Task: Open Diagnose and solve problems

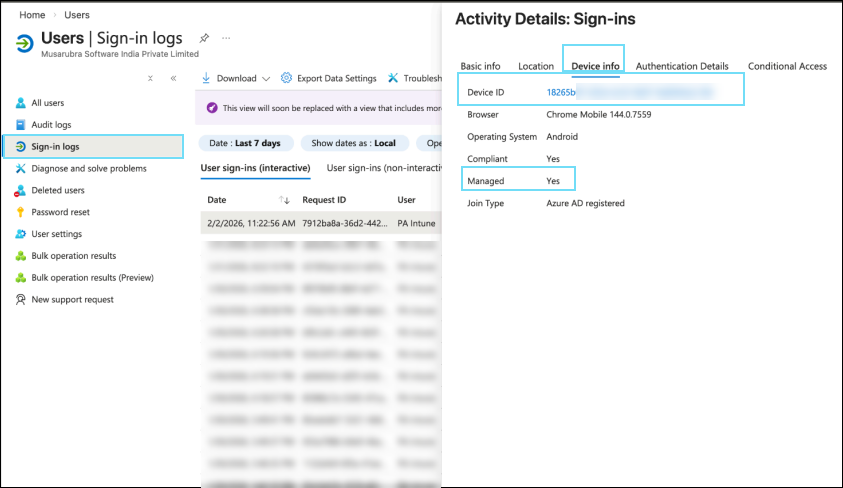Action: pyautogui.click(x=88, y=168)
